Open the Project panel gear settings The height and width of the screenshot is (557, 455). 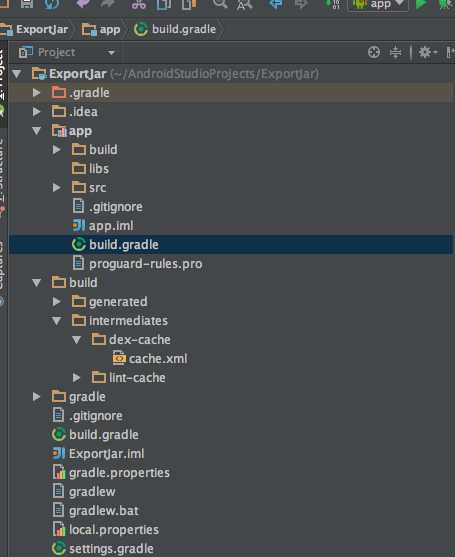point(427,53)
